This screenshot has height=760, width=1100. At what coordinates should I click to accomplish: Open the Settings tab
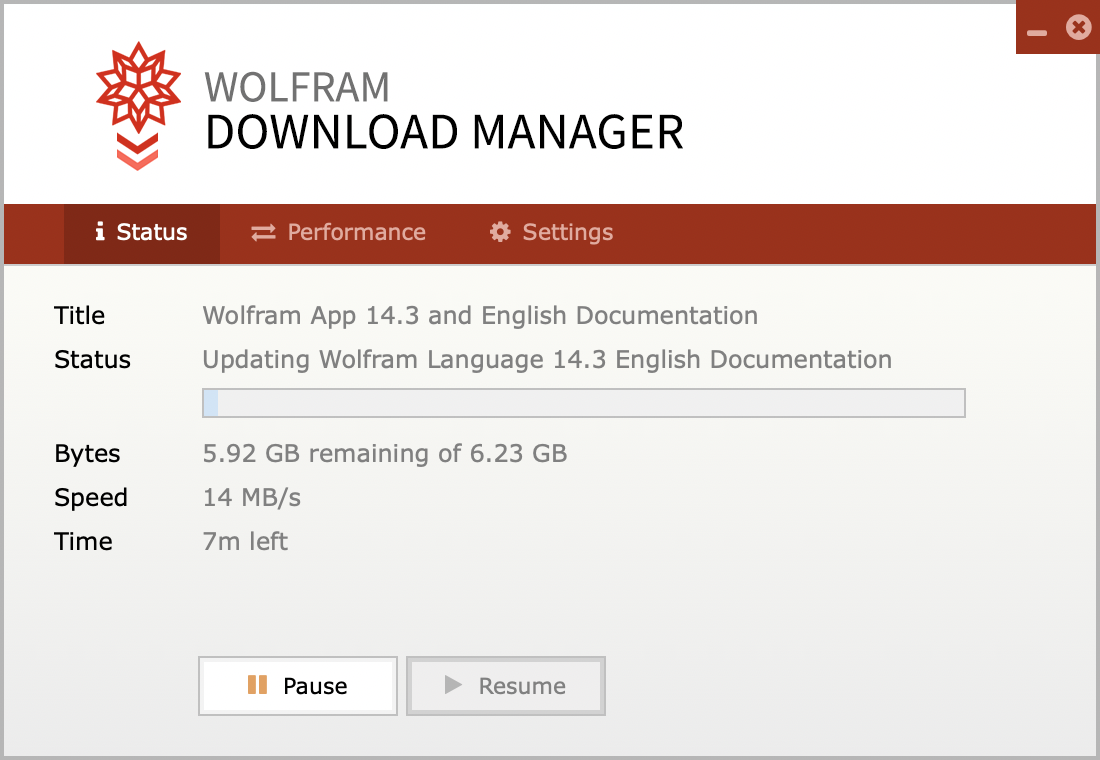pos(551,232)
